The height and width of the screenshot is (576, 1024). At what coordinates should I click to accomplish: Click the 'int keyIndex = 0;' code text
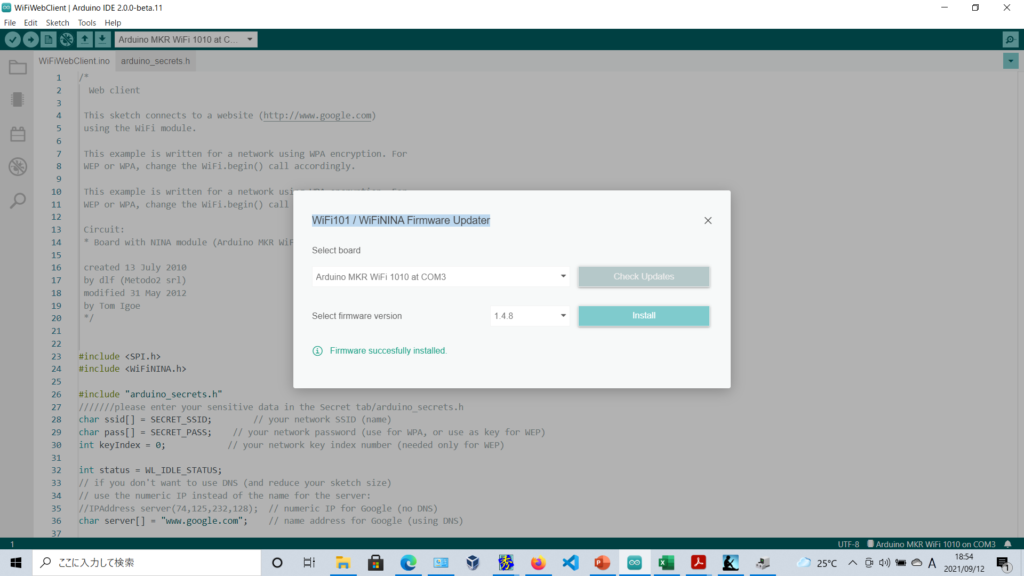coord(122,445)
